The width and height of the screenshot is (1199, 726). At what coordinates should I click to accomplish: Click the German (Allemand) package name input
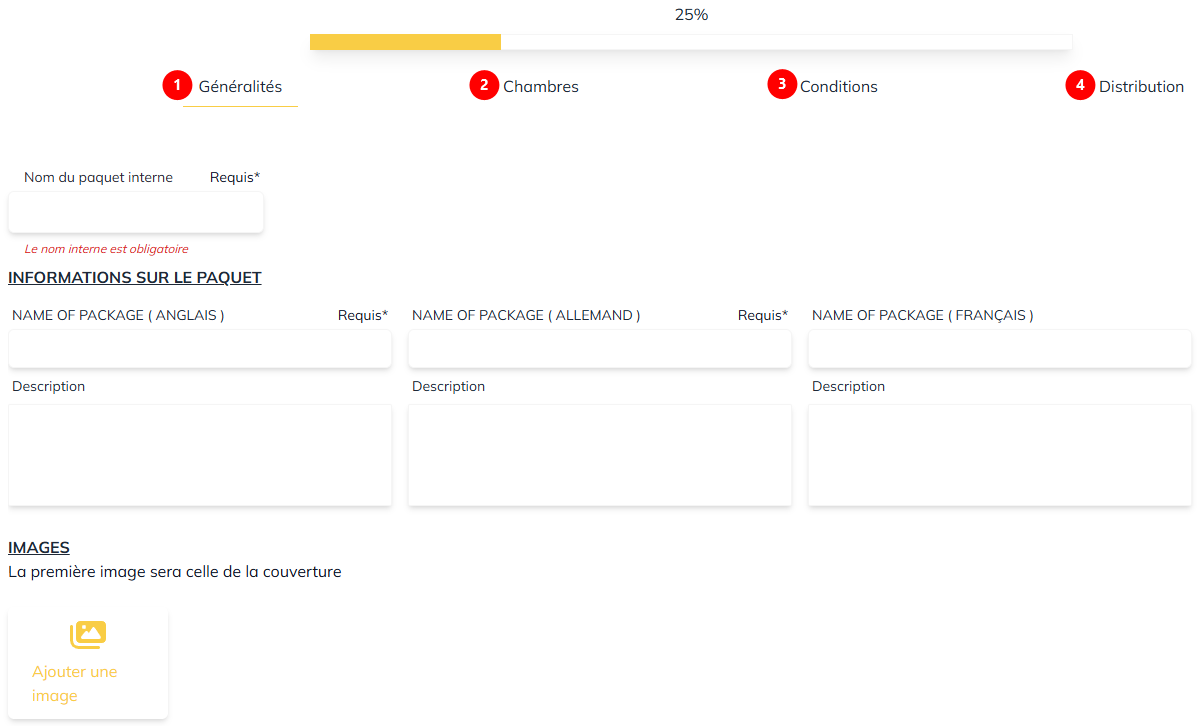click(x=600, y=349)
